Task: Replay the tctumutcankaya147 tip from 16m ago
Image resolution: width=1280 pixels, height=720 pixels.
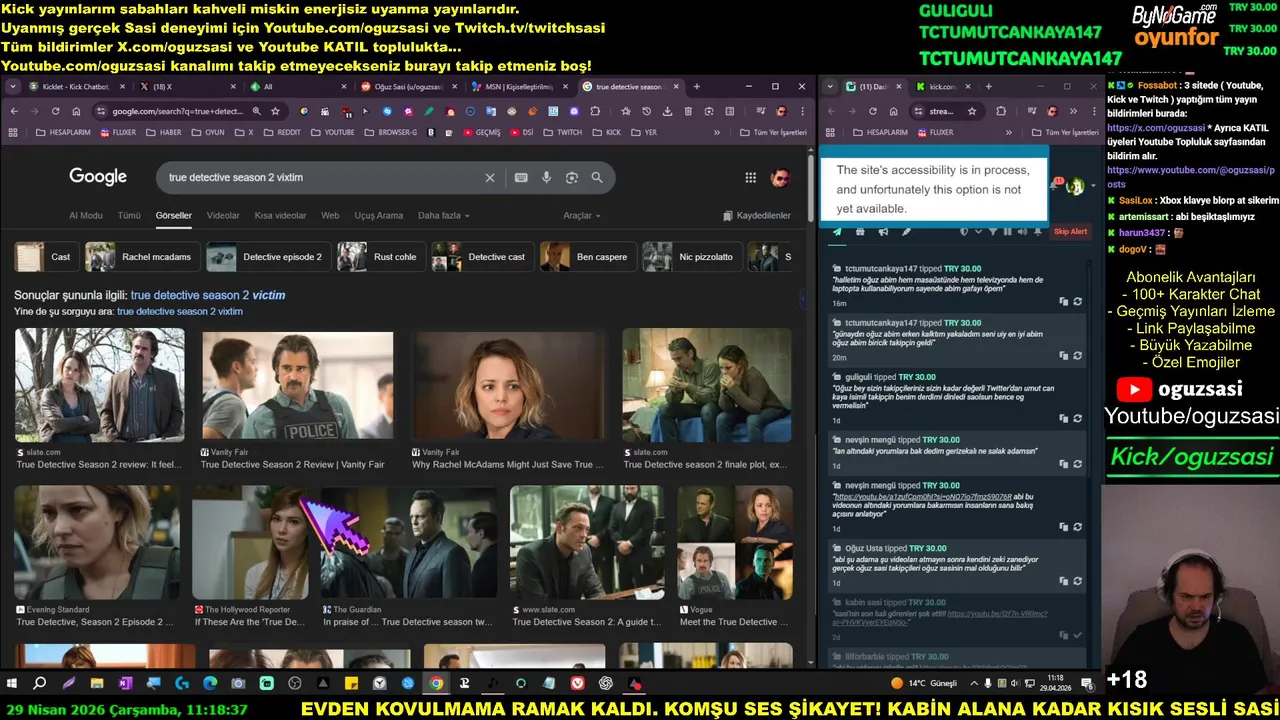Action: [1078, 301]
